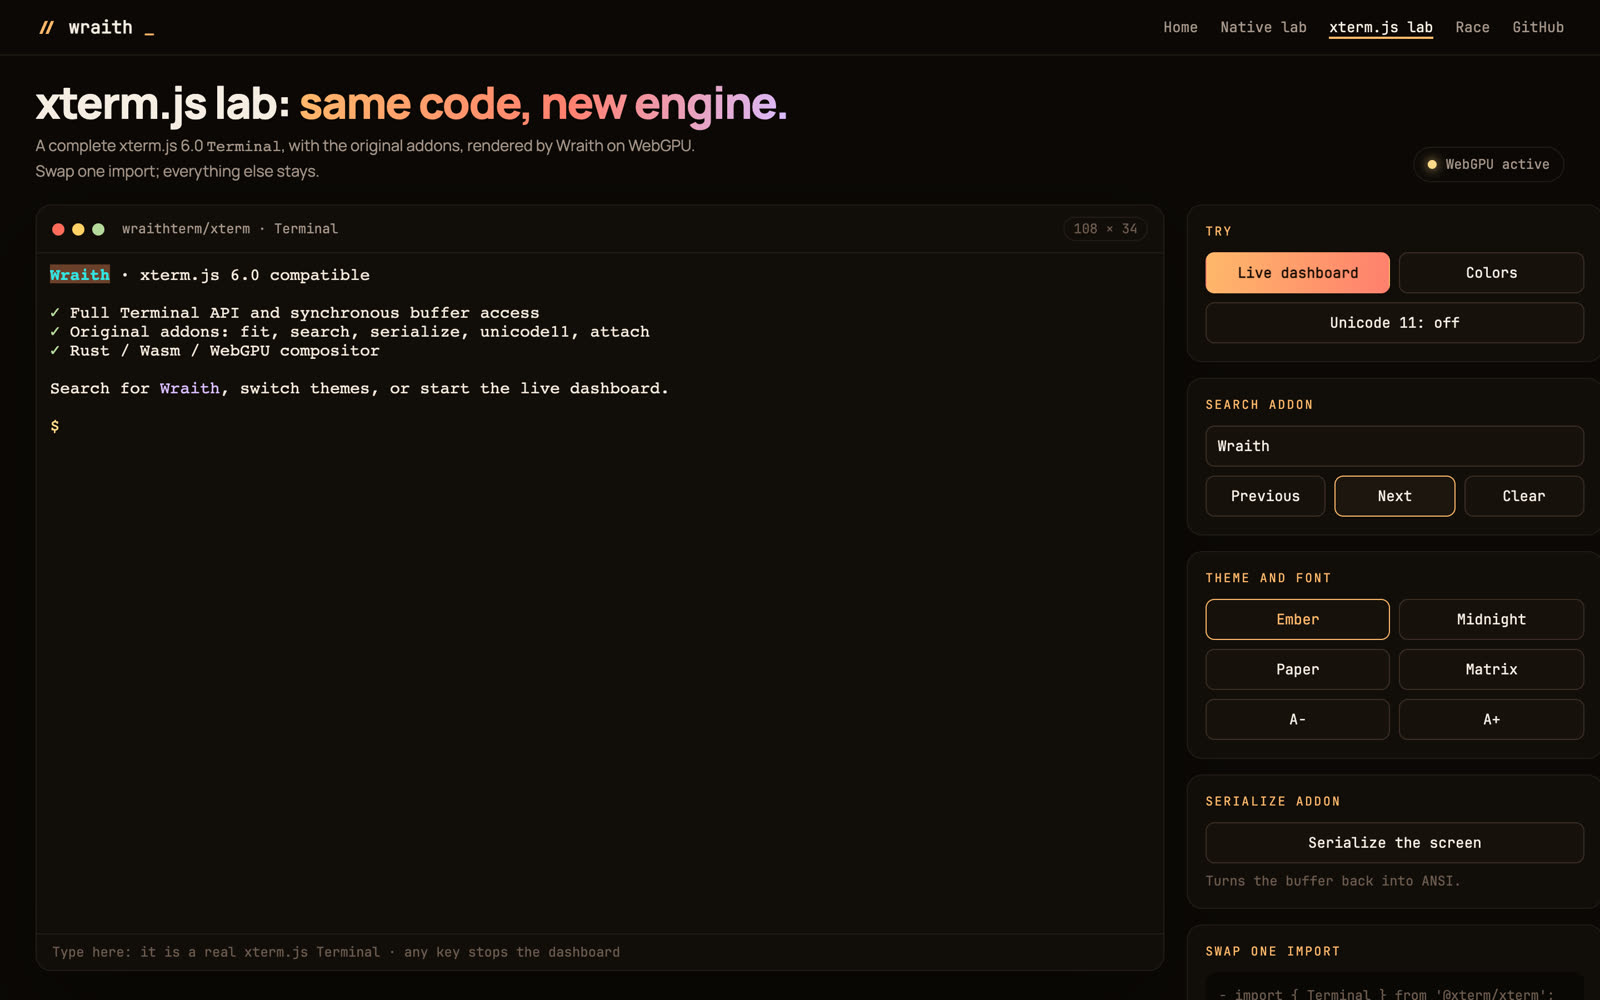Click 'Full Terminal API' terminal line

295,313
